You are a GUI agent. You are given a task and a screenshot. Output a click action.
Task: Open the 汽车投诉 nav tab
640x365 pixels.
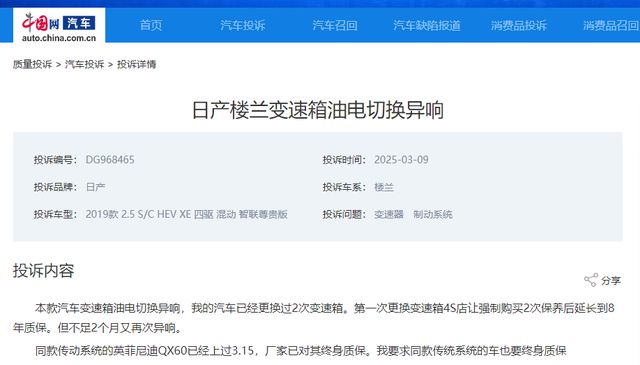(x=243, y=25)
